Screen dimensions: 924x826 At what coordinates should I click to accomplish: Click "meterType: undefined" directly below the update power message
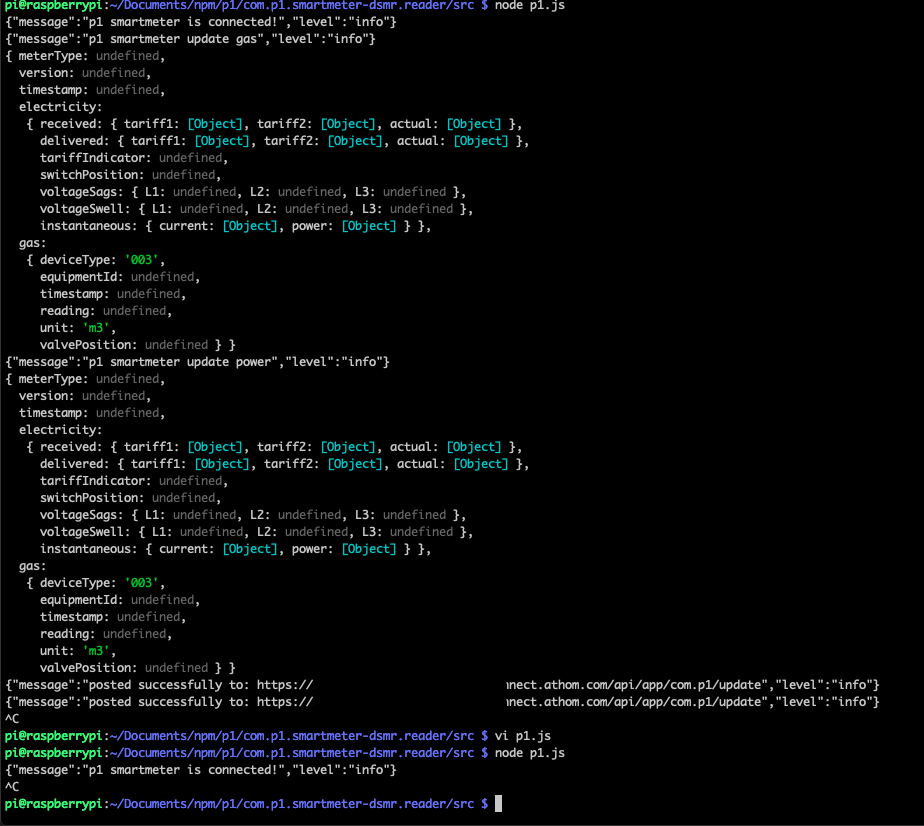[91, 379]
